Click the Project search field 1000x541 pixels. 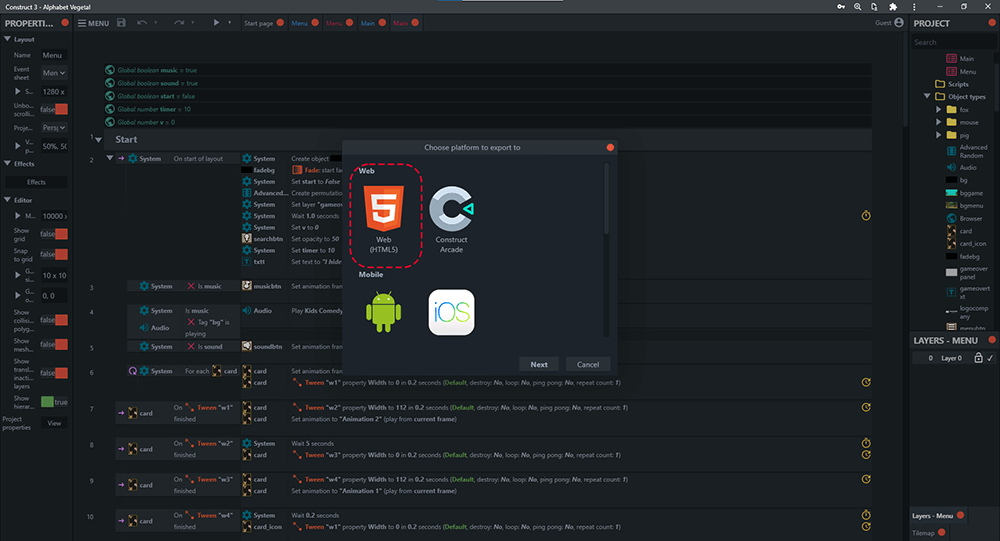[951, 42]
